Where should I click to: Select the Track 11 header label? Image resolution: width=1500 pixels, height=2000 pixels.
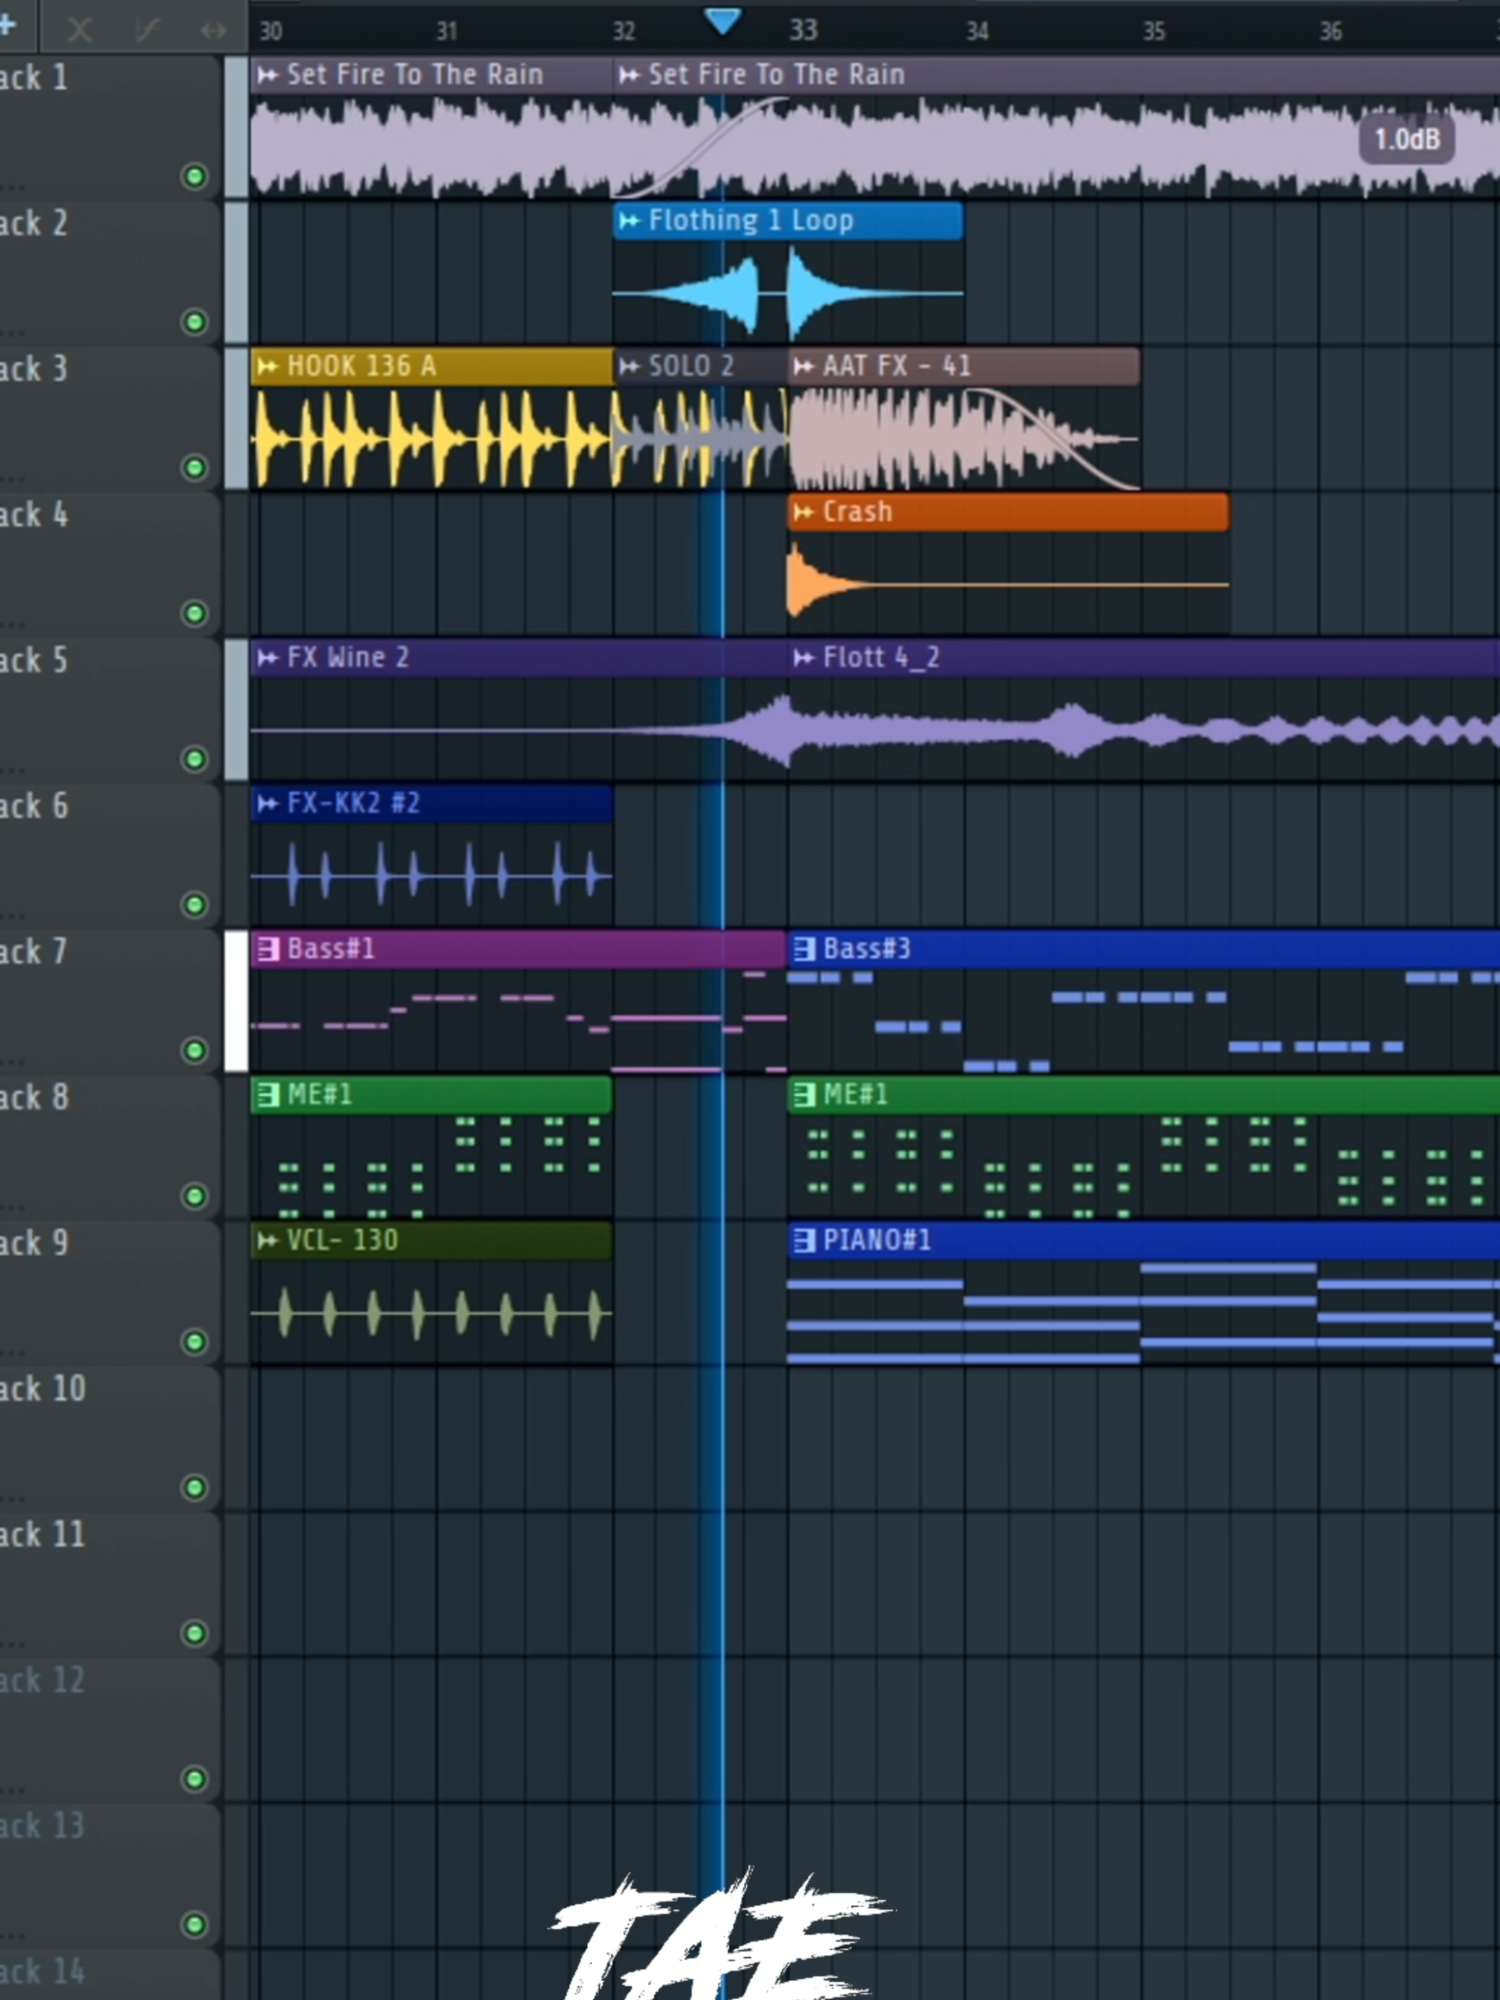point(43,1535)
